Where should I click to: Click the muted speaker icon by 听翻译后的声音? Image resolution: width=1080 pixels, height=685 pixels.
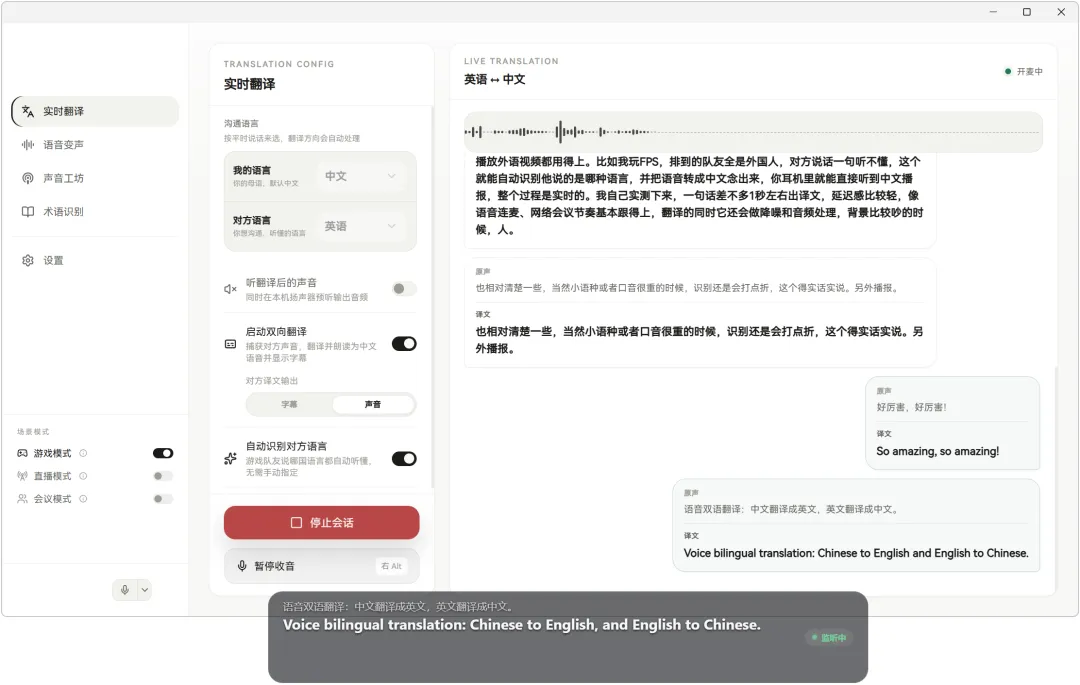point(230,289)
